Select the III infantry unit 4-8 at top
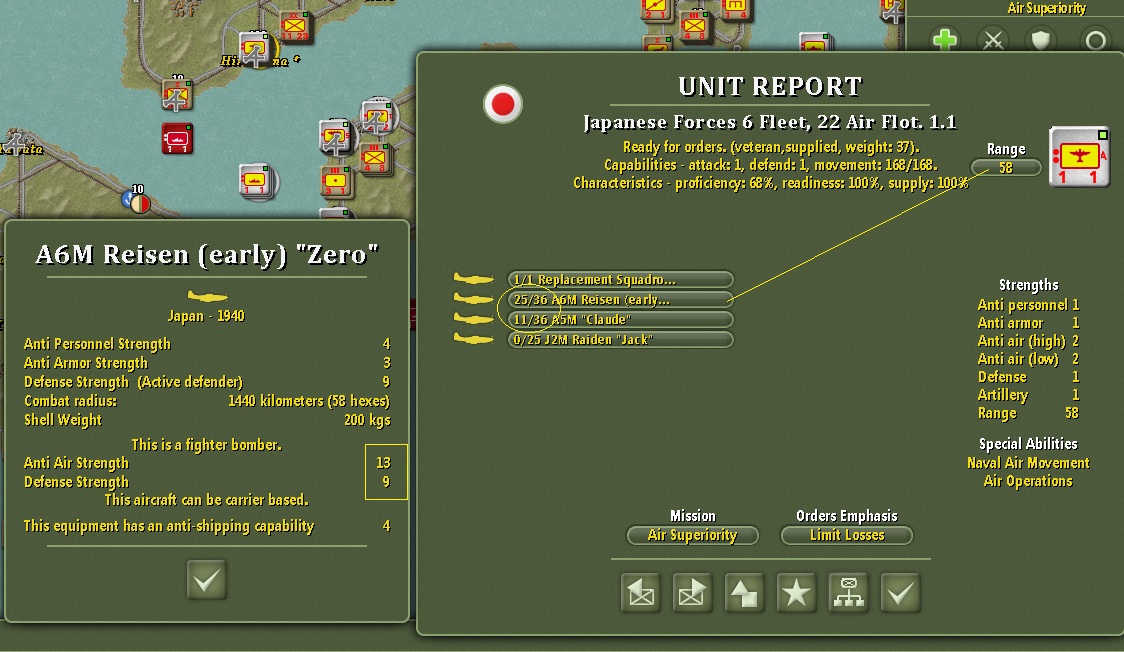The width and height of the screenshot is (1124, 652). 695,27
